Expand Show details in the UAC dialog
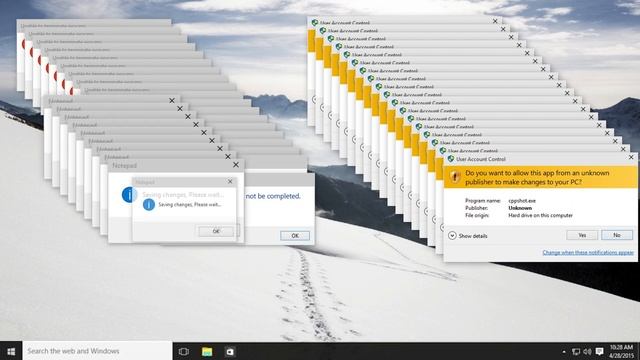 (x=468, y=236)
